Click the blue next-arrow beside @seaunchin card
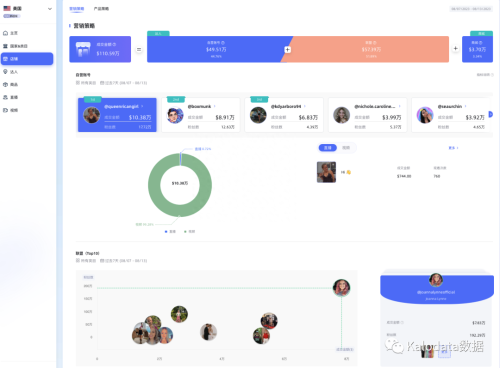 (490, 114)
